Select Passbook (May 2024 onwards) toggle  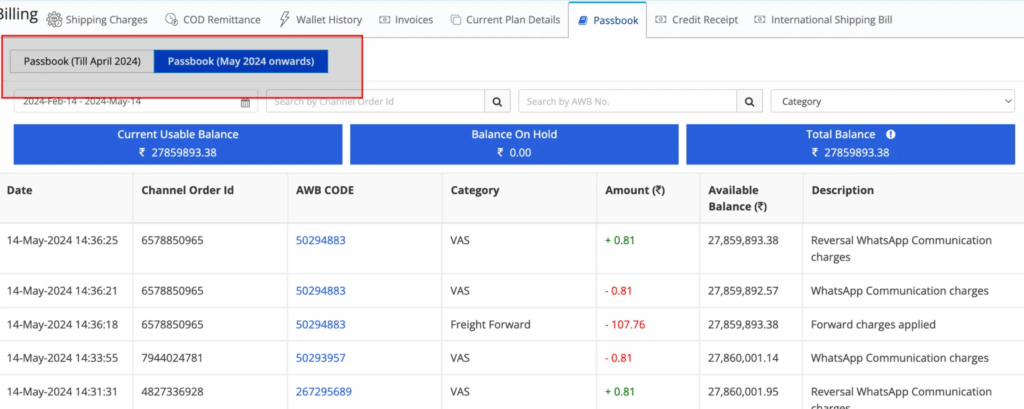pyautogui.click(x=241, y=61)
